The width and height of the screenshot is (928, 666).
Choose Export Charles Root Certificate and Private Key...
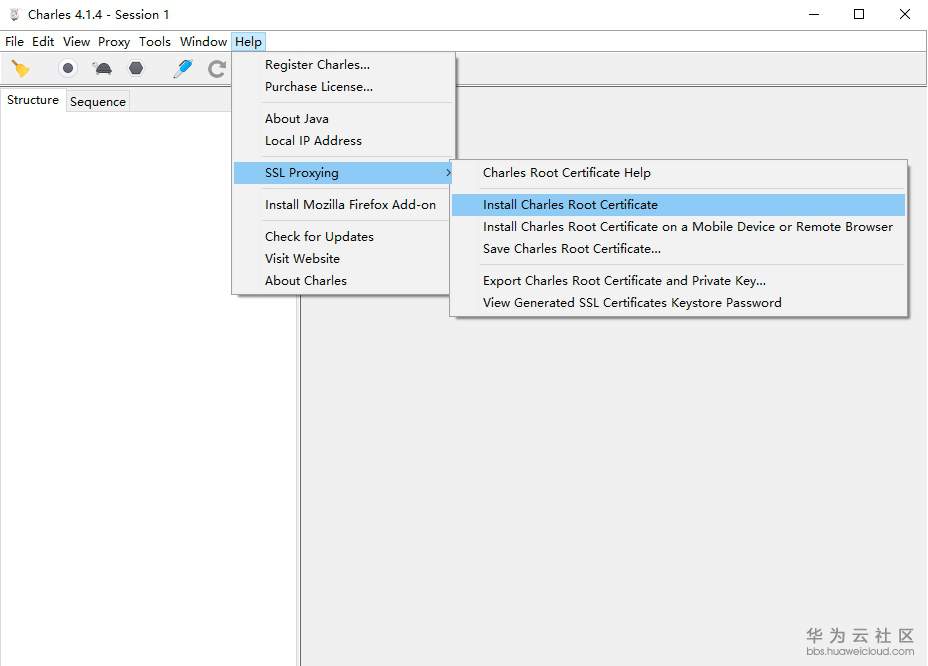pos(678,281)
